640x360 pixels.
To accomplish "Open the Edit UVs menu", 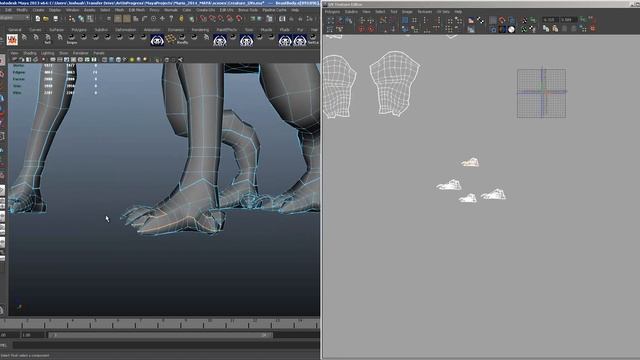I will [227, 10].
